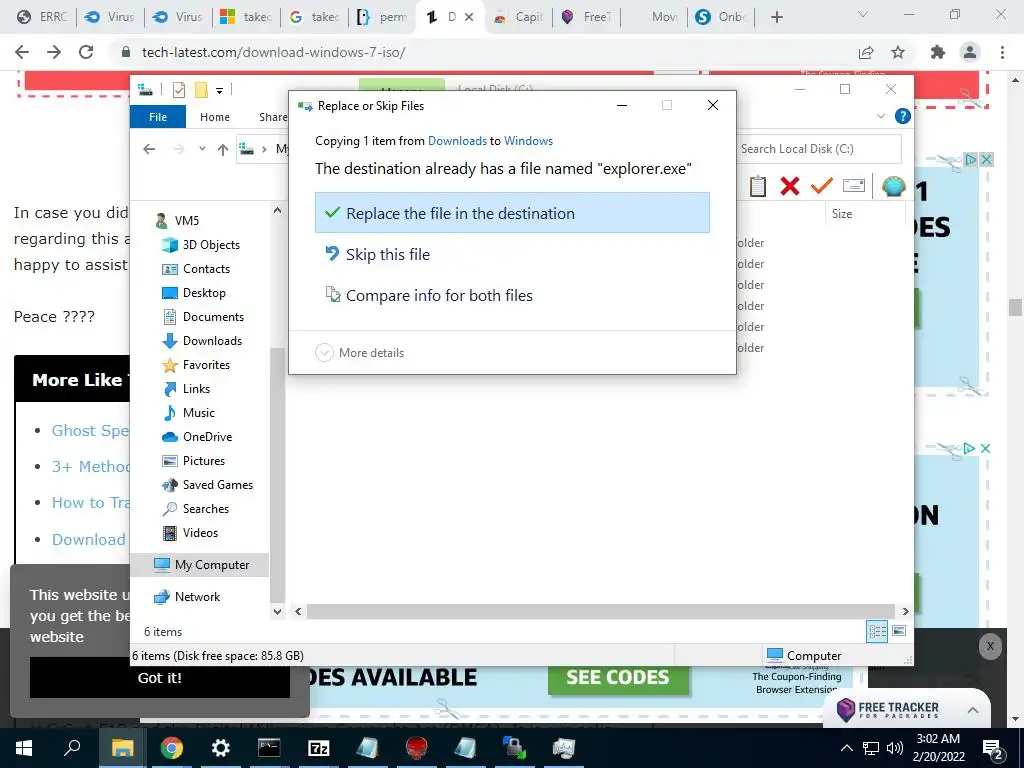Click the share page icon

(866, 52)
